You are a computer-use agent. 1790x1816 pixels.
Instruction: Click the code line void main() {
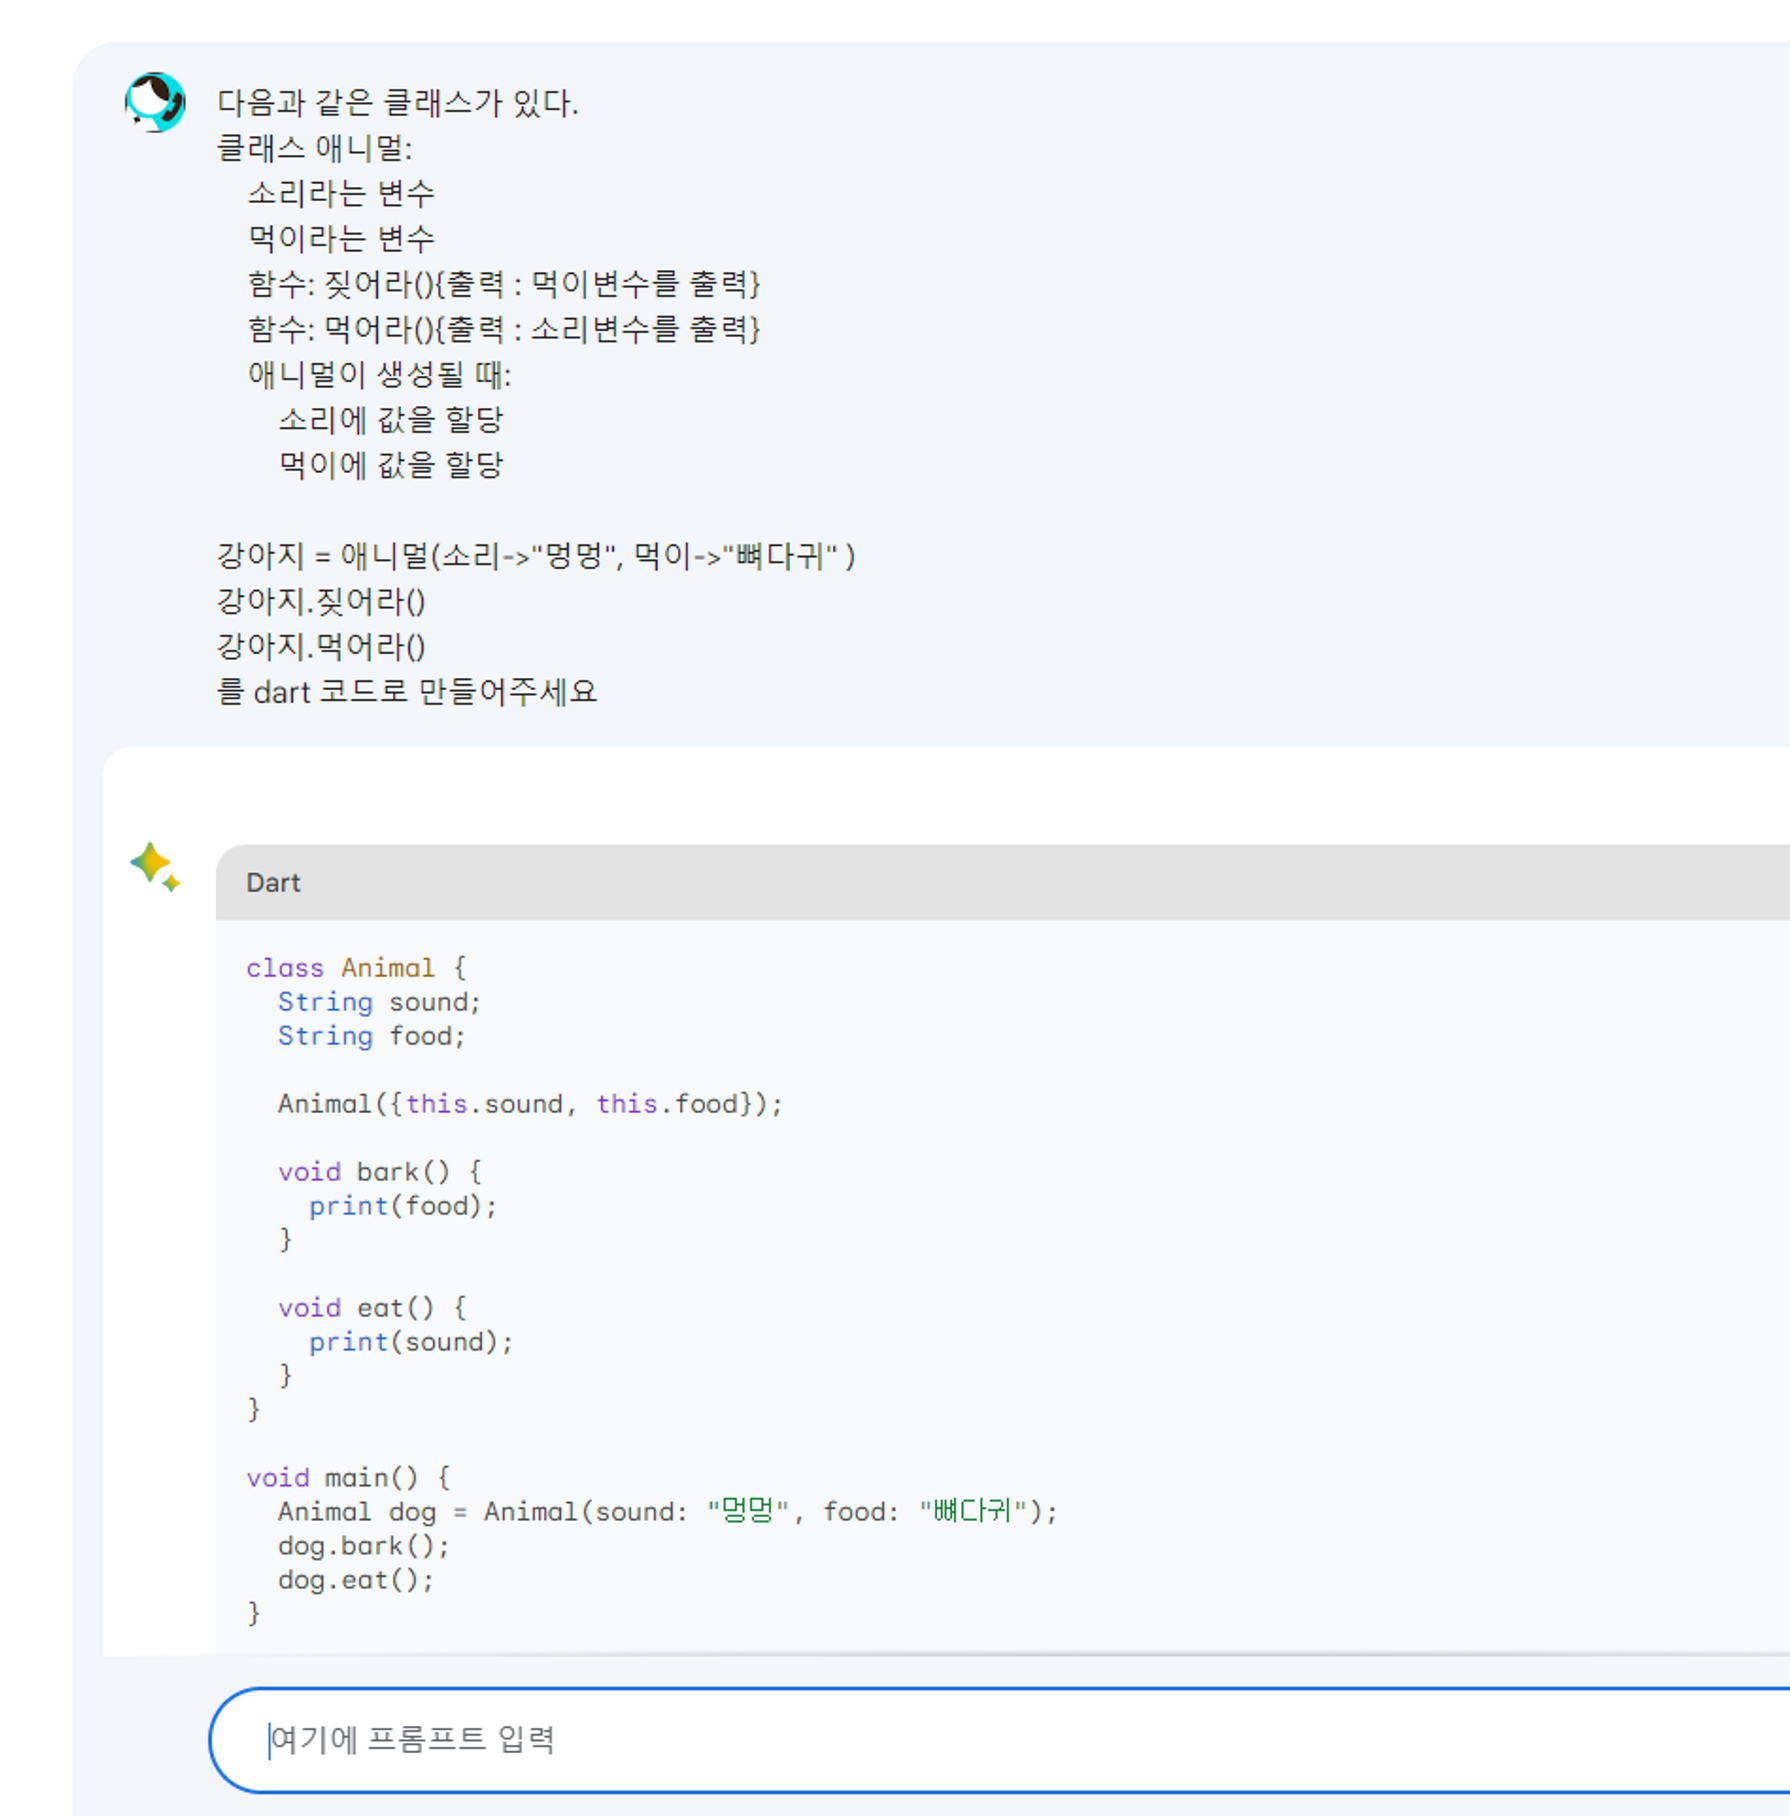coord(348,1478)
